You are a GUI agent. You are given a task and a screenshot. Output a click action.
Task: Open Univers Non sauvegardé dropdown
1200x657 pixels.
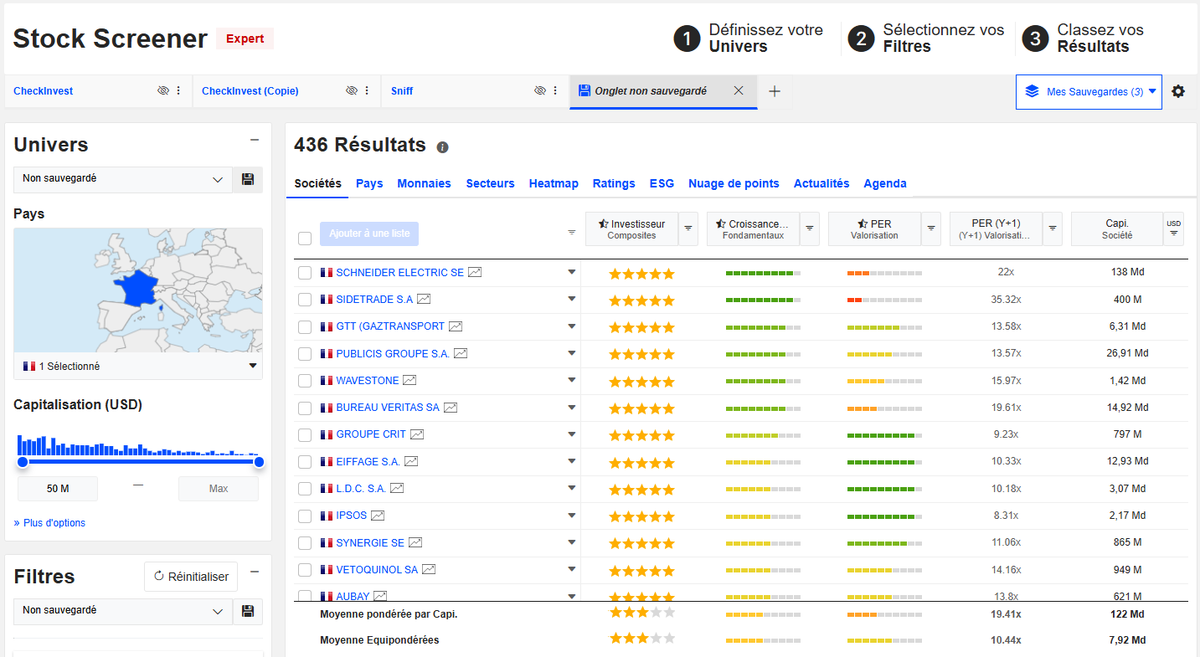point(123,179)
